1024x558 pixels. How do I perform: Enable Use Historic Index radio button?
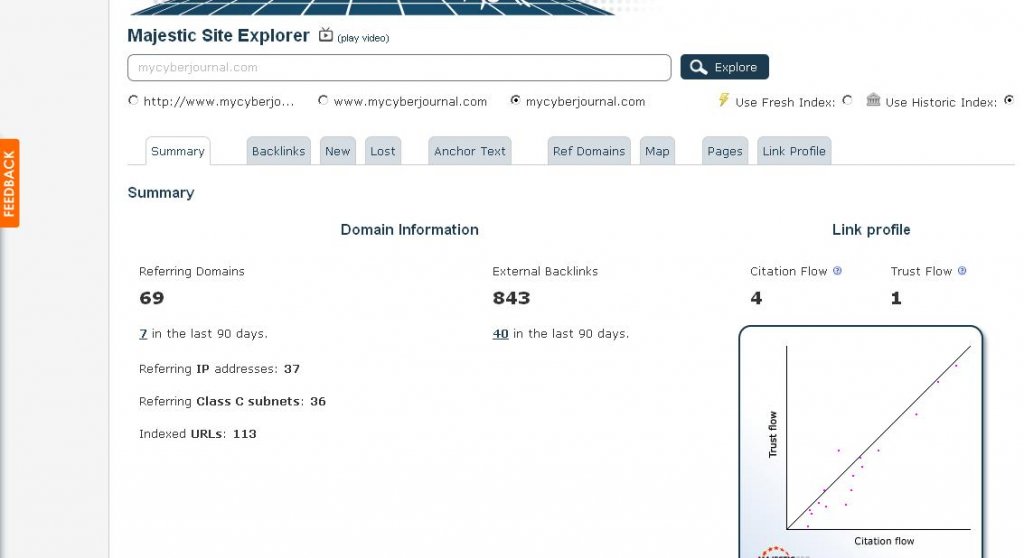click(1009, 101)
